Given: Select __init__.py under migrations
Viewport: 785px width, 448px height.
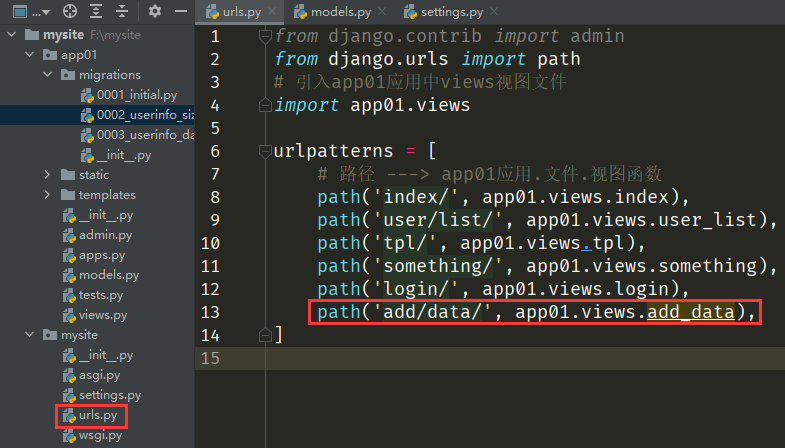Looking at the screenshot, I should (116, 155).
